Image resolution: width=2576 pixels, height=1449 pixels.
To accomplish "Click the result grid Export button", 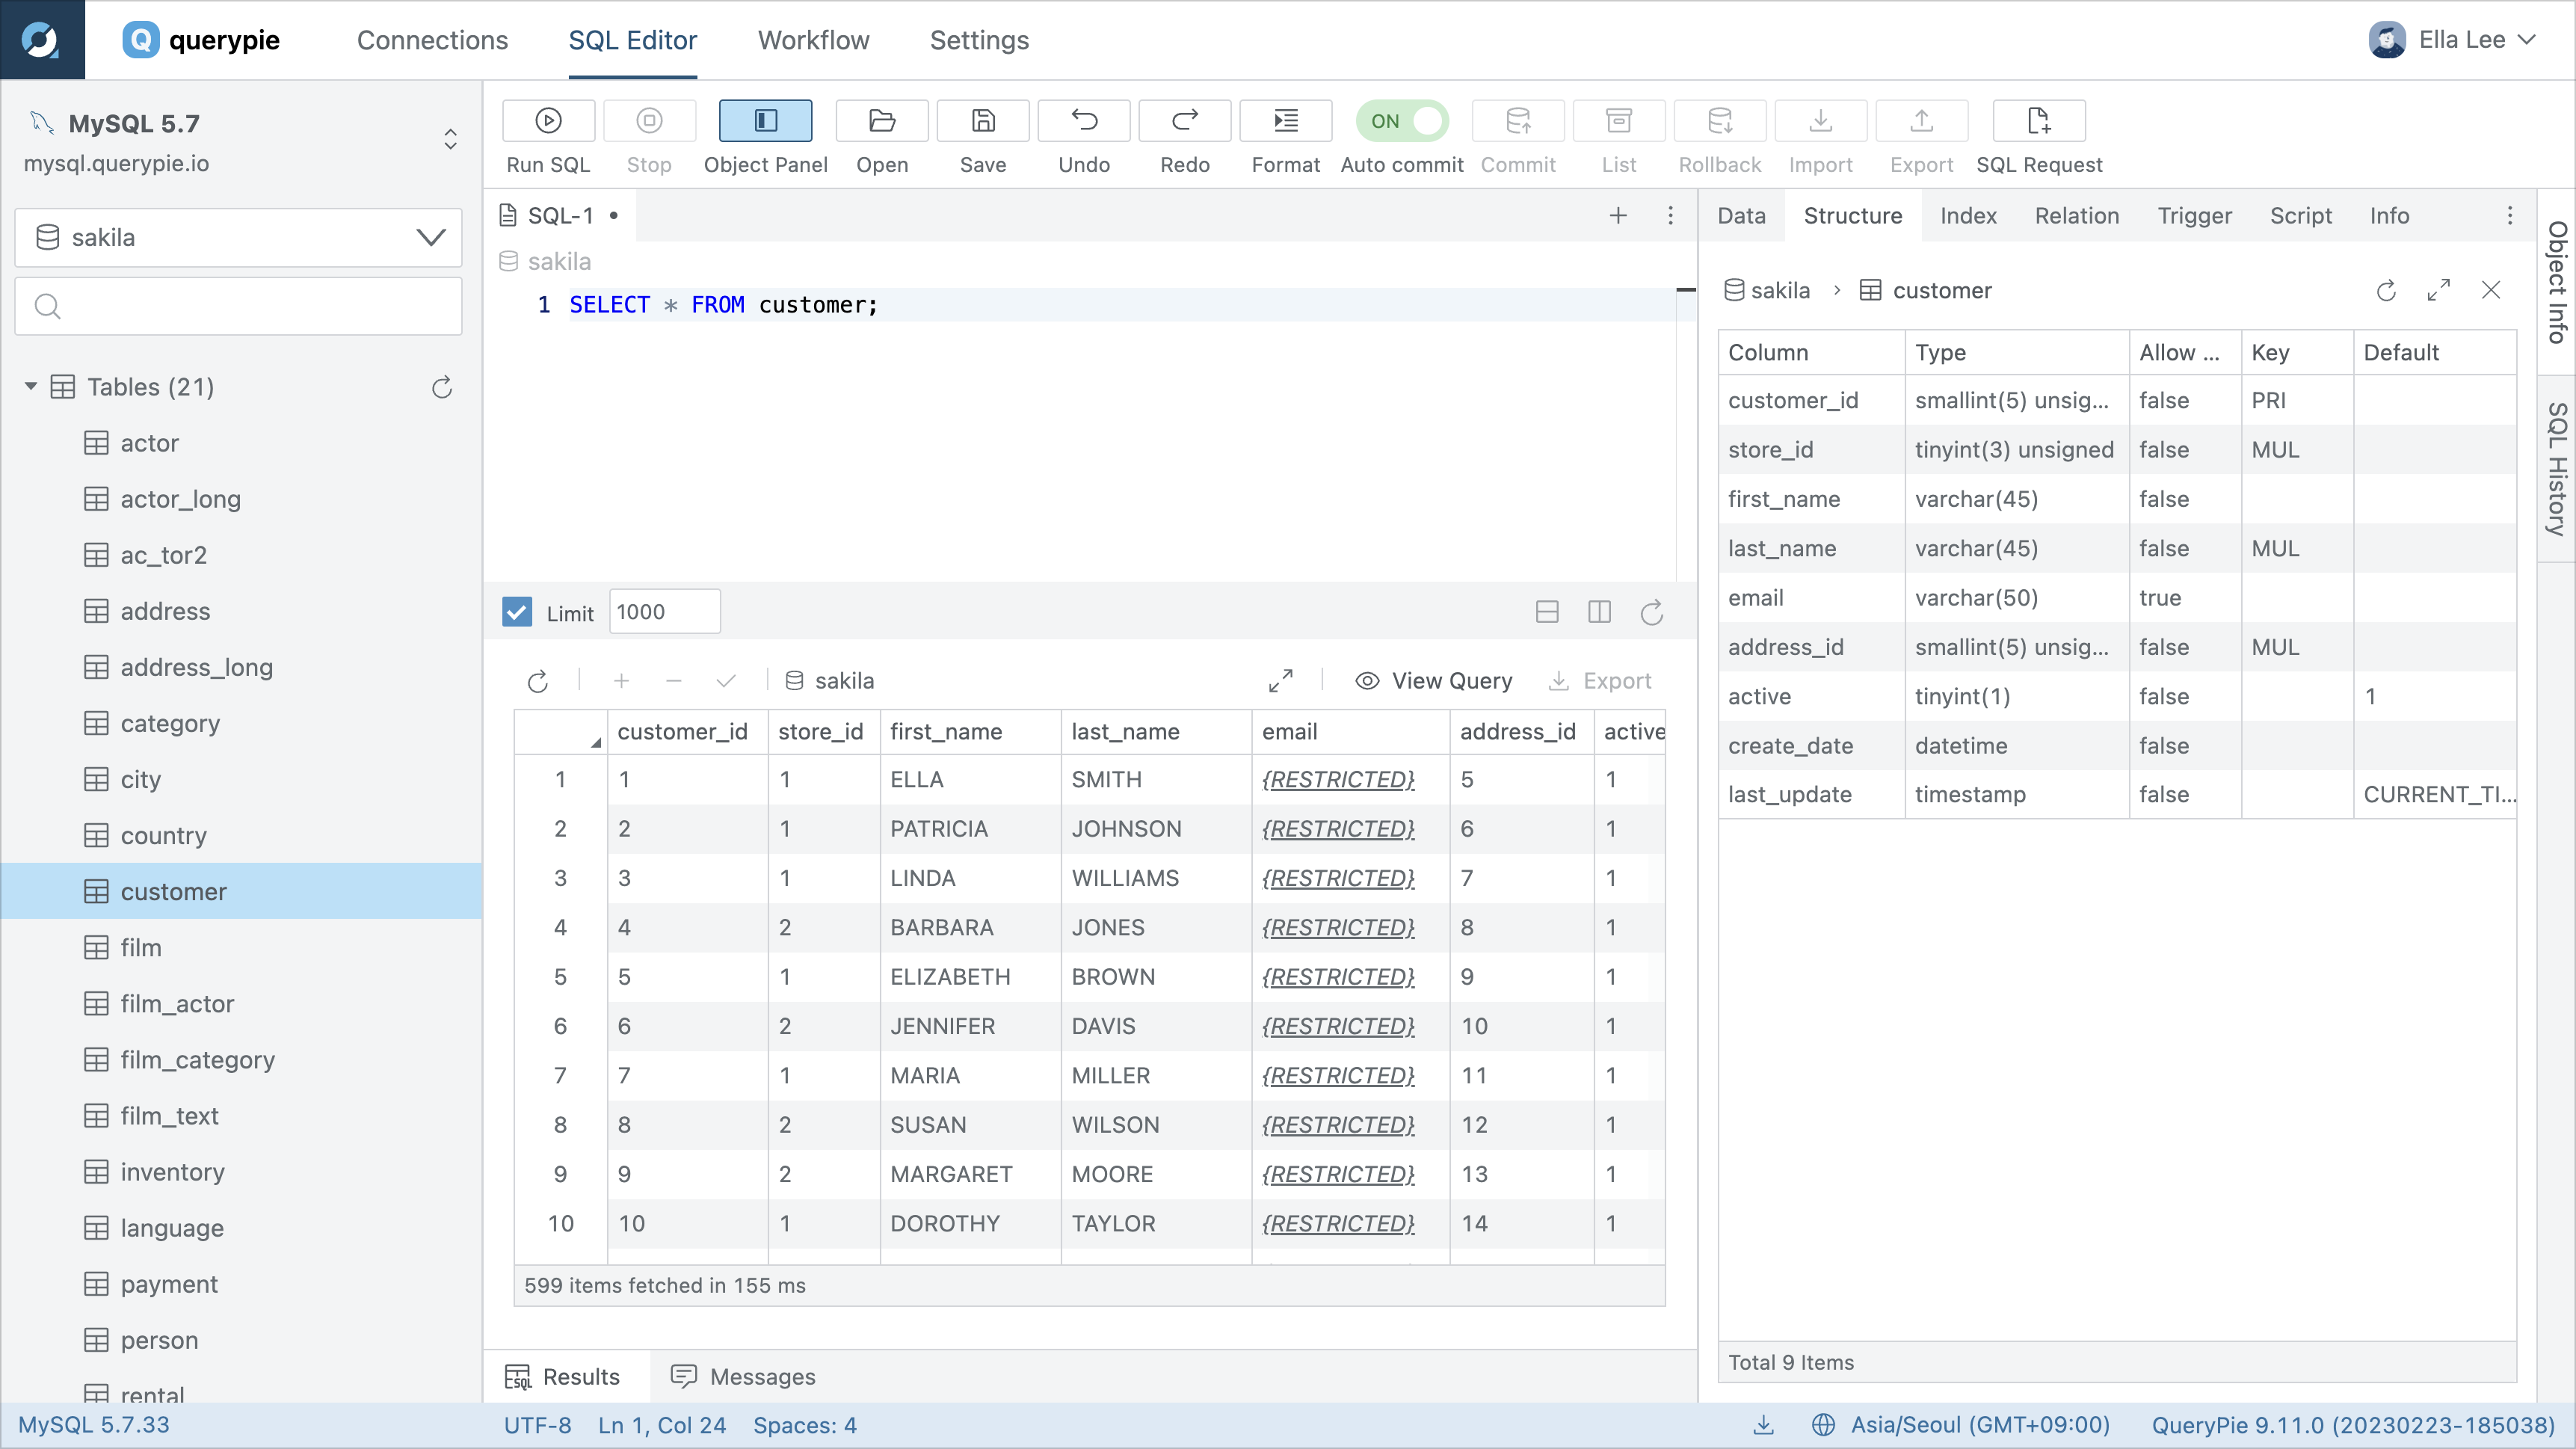I will click(1600, 681).
